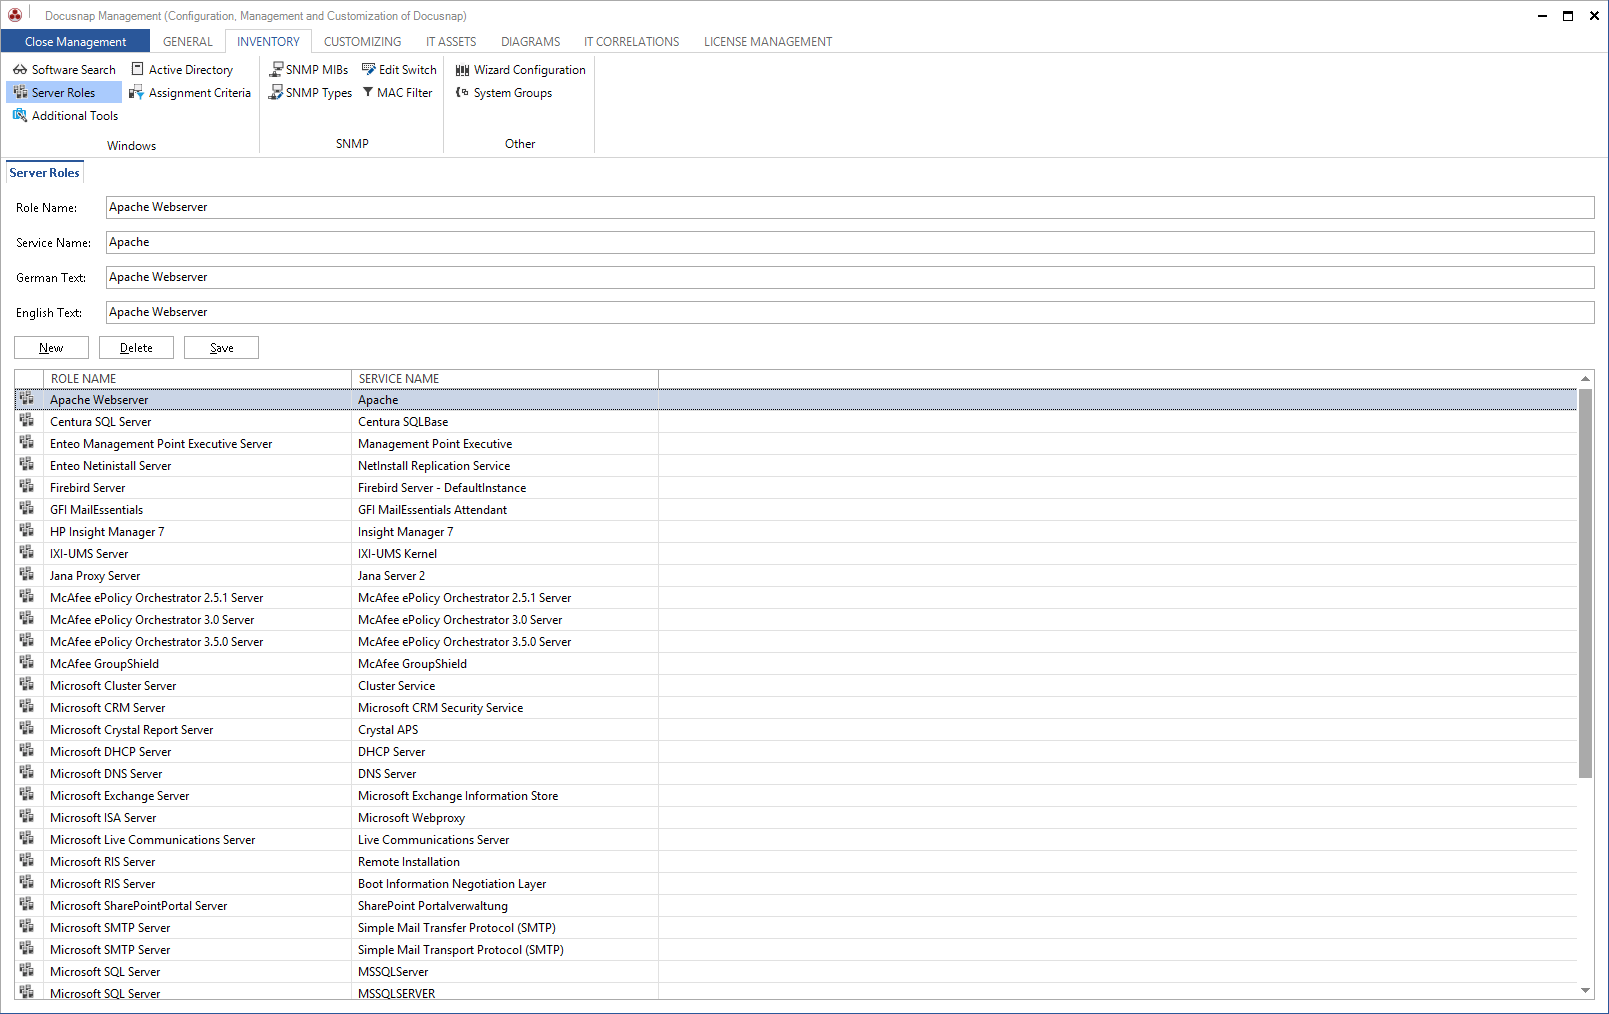This screenshot has width=1609, height=1014.
Task: Open MAC Filter
Action: pyautogui.click(x=397, y=93)
